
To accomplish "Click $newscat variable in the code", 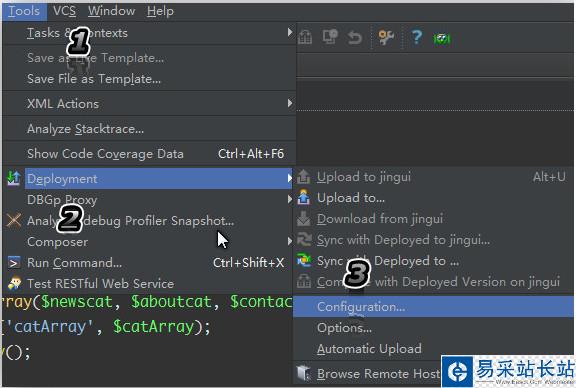I will [x=76, y=302].
